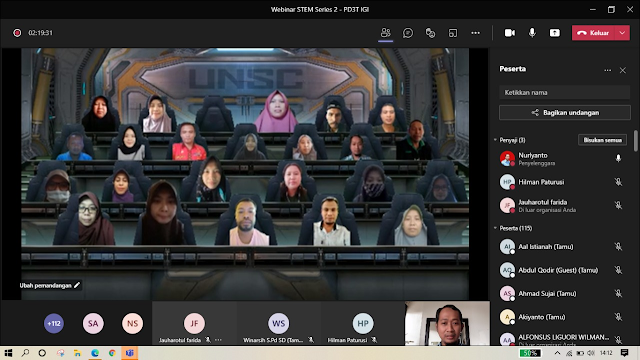Open the dropdown arrow beside Keluar
The height and width of the screenshot is (360, 640).
pyautogui.click(x=622, y=33)
